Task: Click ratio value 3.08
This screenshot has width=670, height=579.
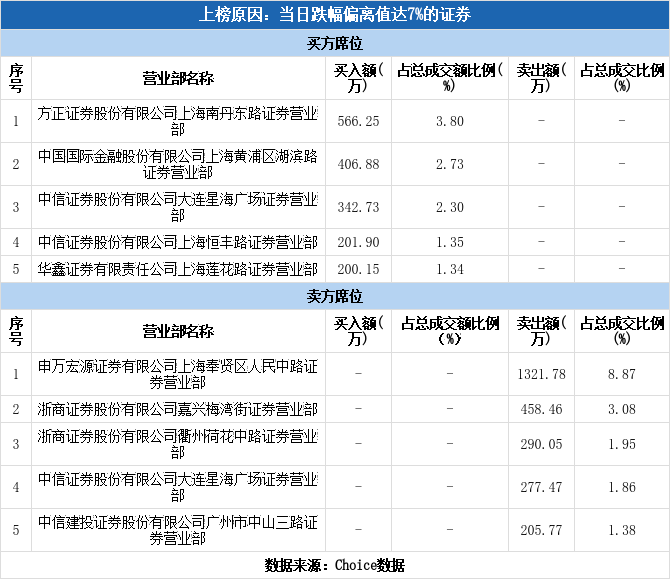Action: (622, 409)
